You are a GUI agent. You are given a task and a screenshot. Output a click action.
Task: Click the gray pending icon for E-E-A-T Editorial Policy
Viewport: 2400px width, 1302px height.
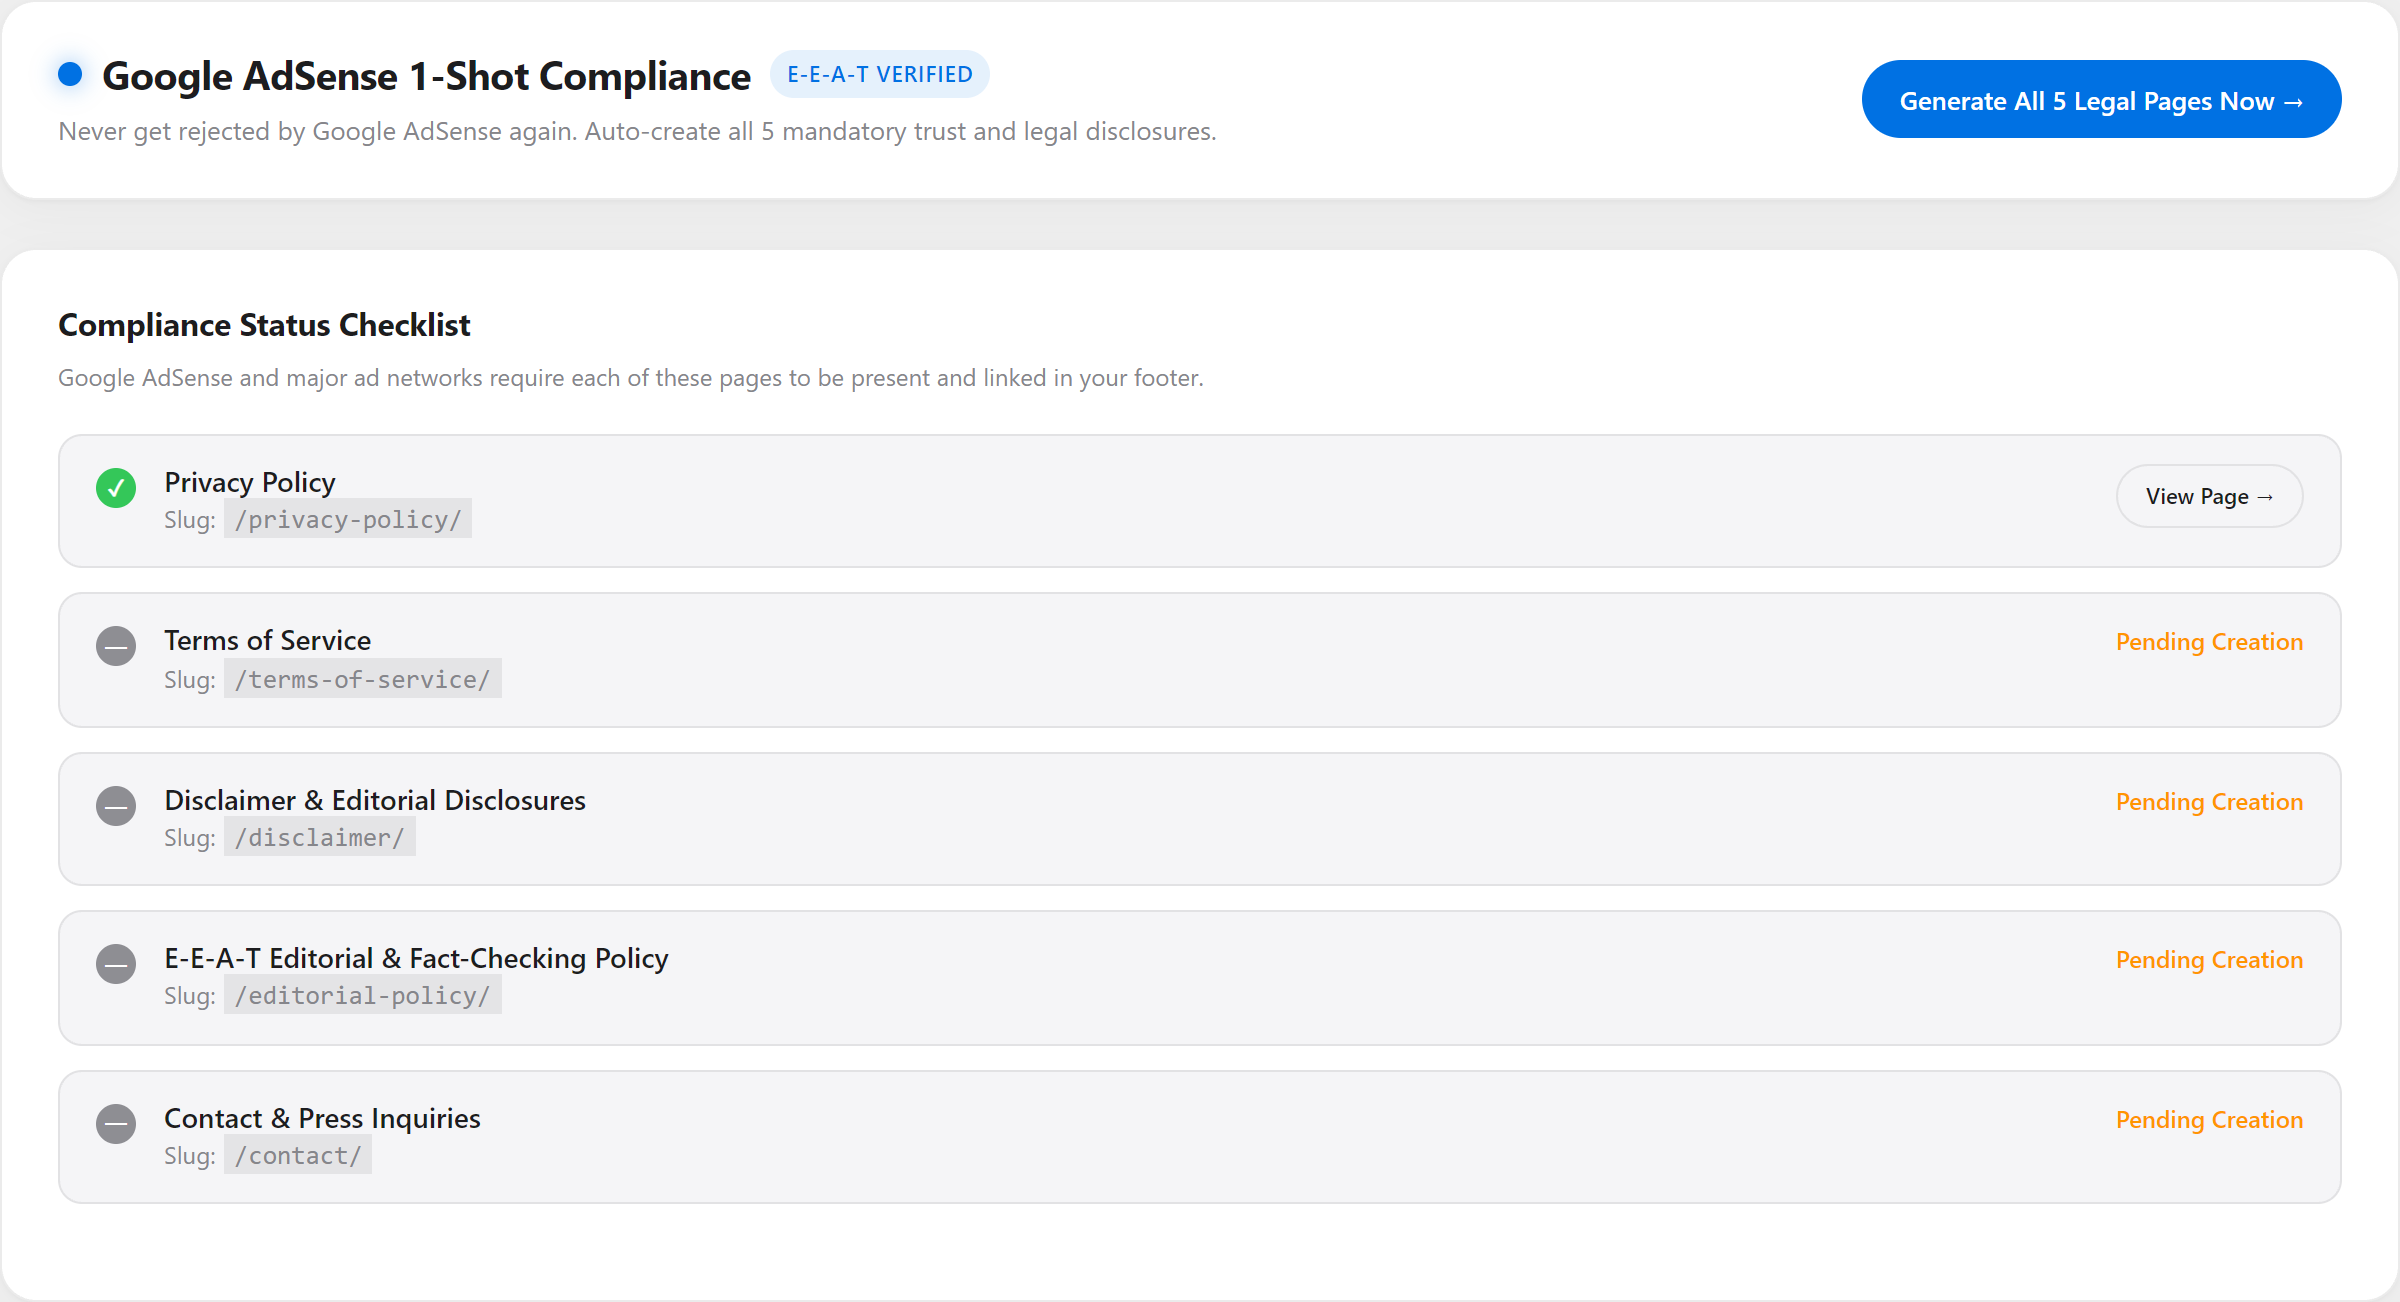tap(116, 964)
